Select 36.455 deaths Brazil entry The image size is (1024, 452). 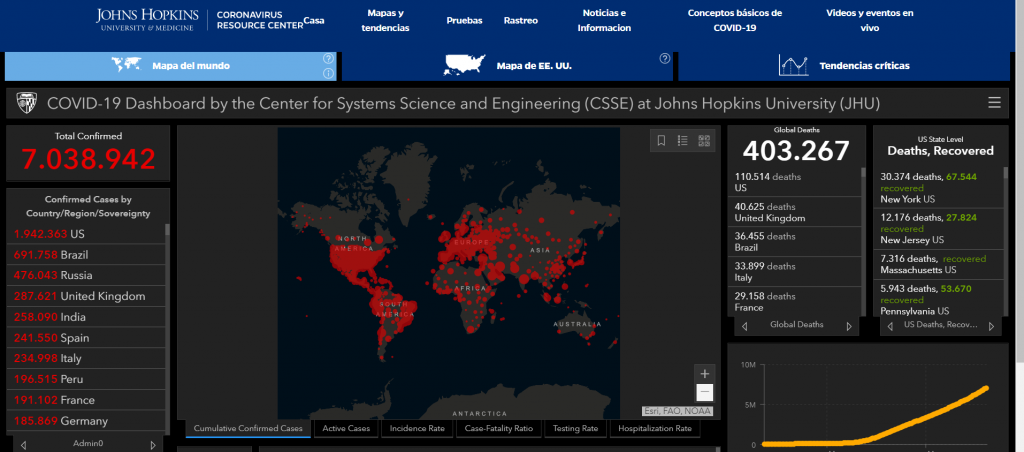794,242
